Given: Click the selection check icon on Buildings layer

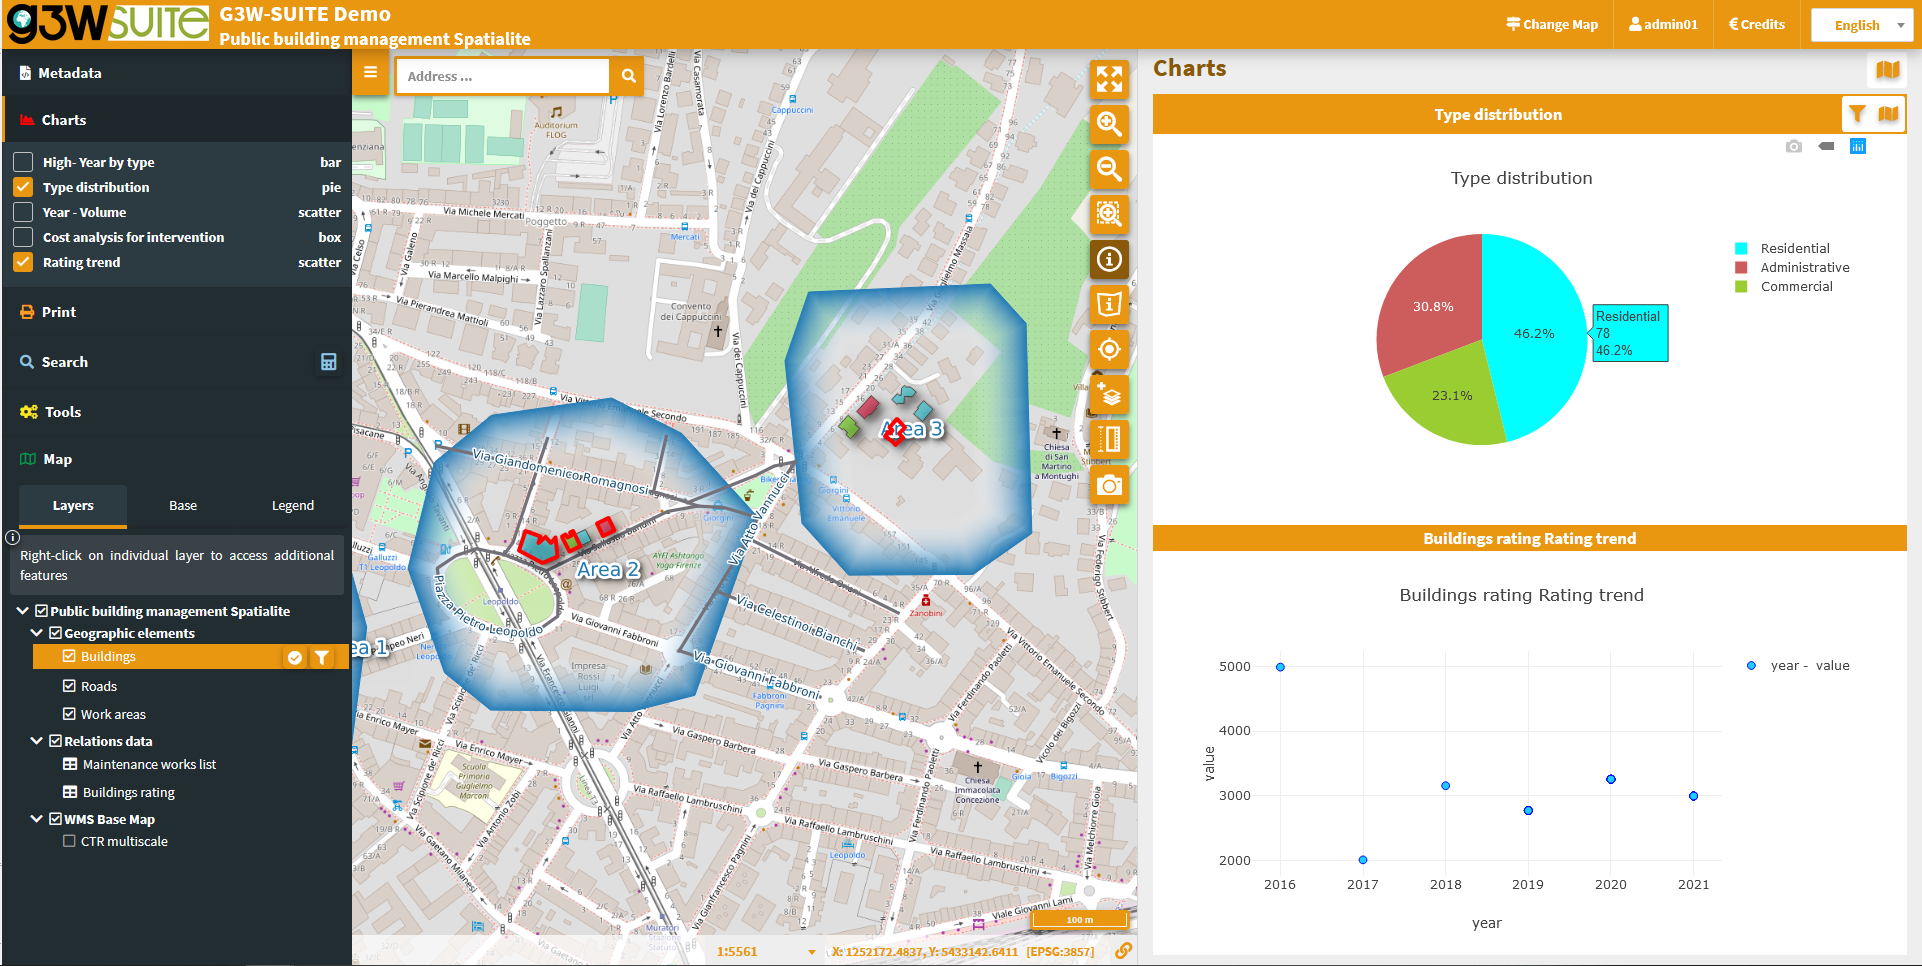Looking at the screenshot, I should coord(295,657).
